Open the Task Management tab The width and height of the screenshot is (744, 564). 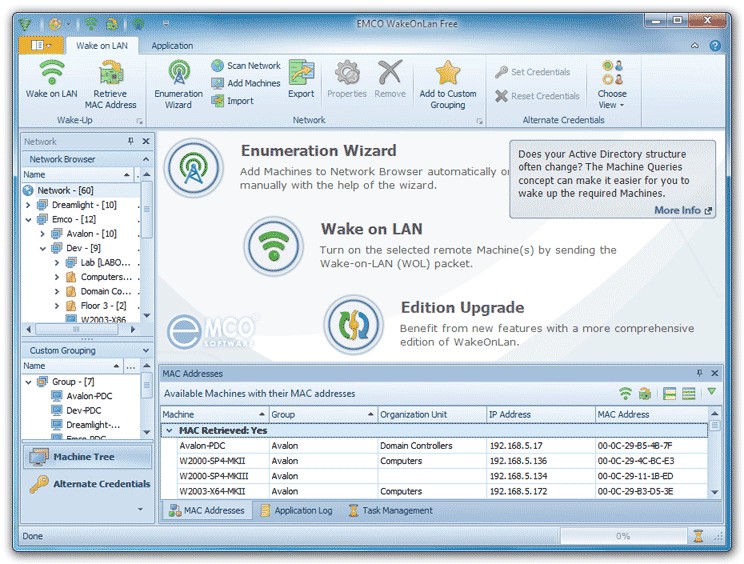pos(391,510)
